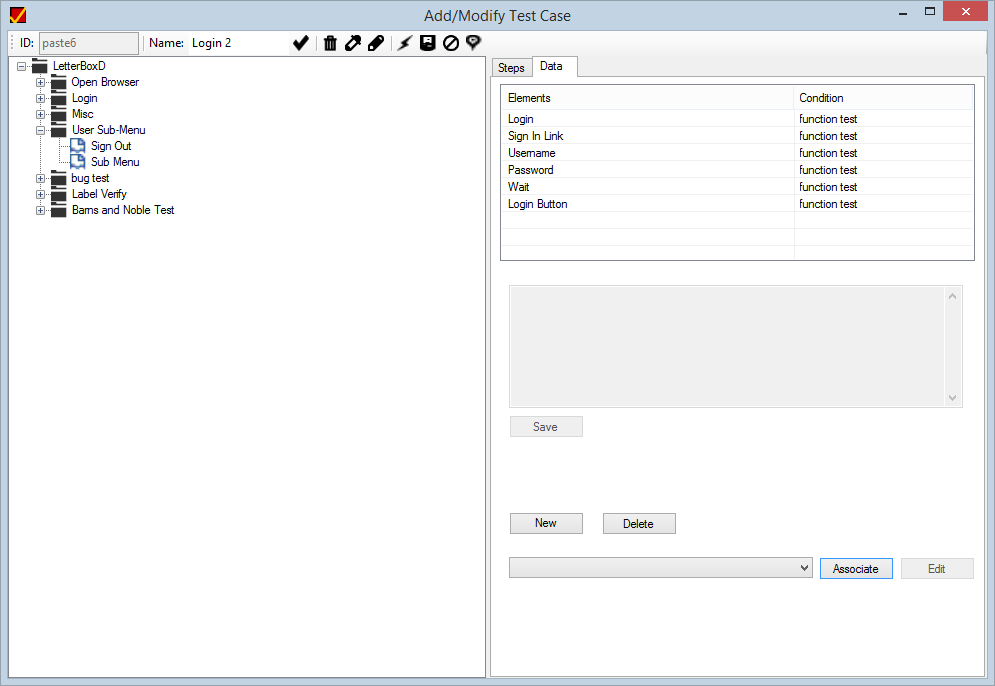The width and height of the screenshot is (995, 686).
Task: Click the checkmark confirm icon in toolbar
Action: (x=301, y=43)
